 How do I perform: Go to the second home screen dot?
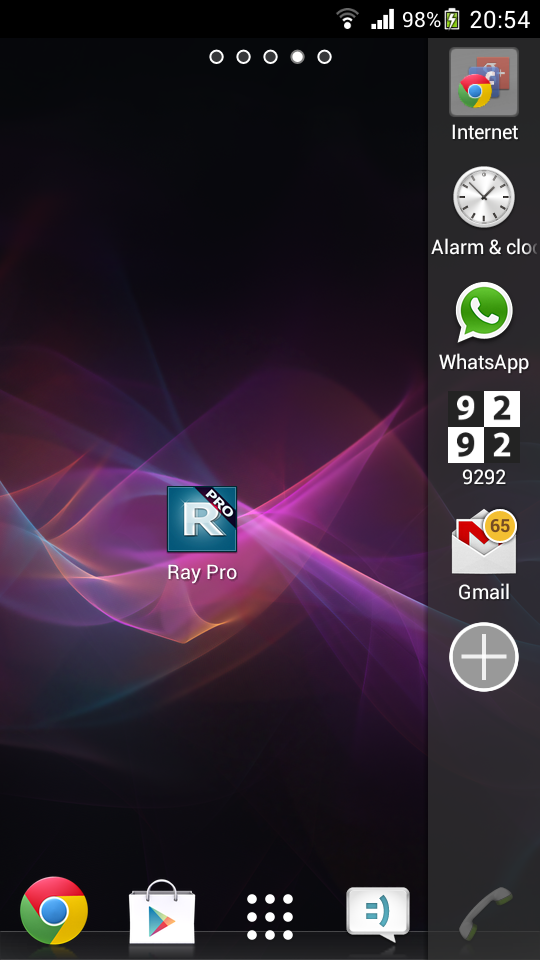(x=243, y=57)
